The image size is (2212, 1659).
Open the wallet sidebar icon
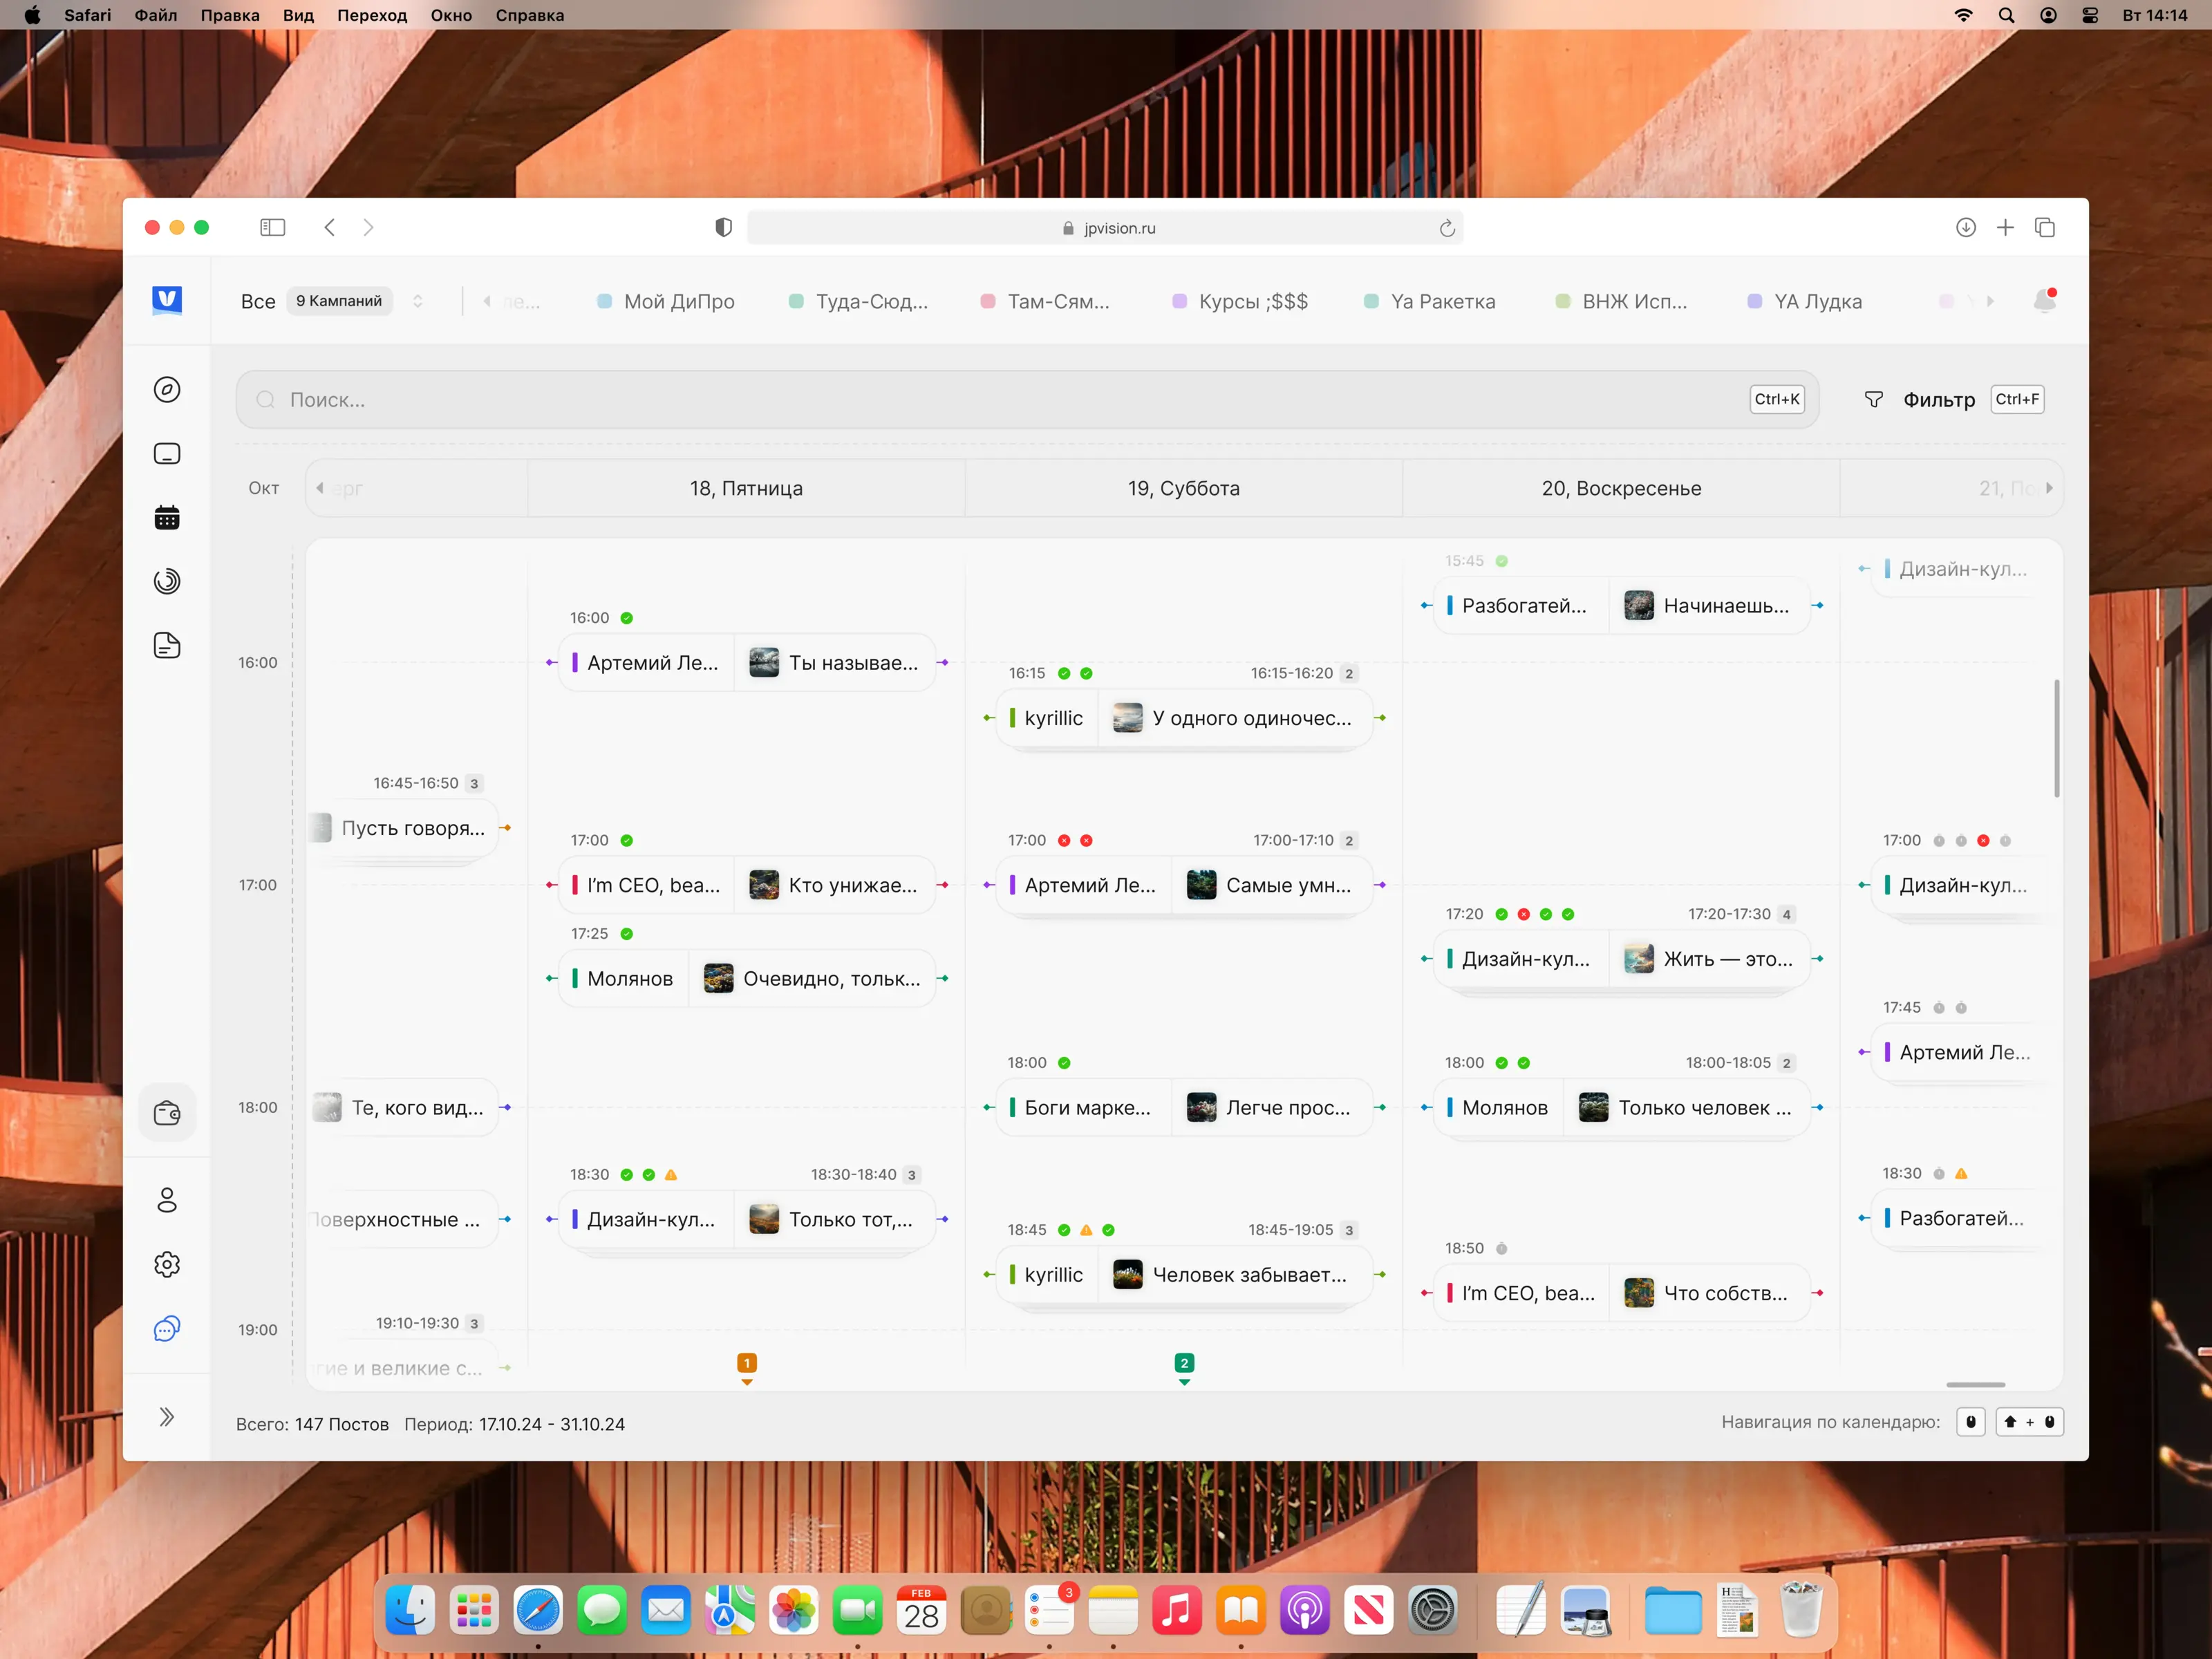coord(167,1113)
